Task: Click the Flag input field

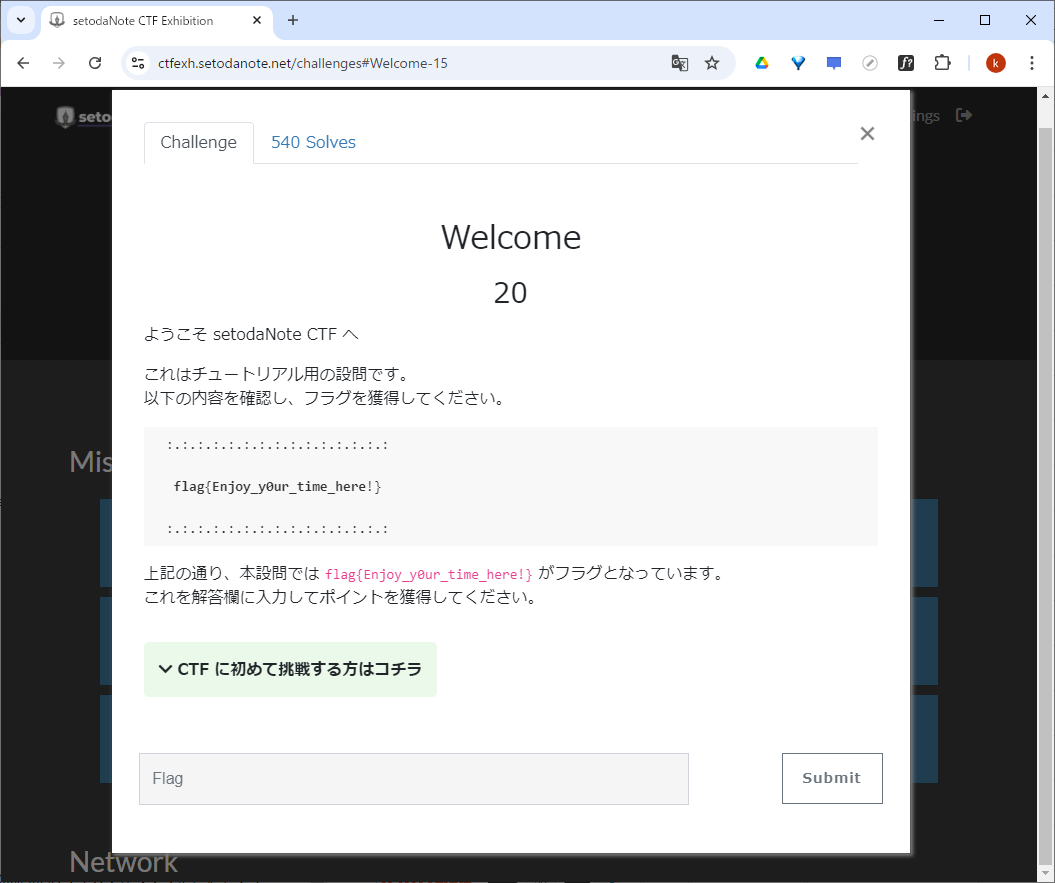Action: click(x=414, y=779)
